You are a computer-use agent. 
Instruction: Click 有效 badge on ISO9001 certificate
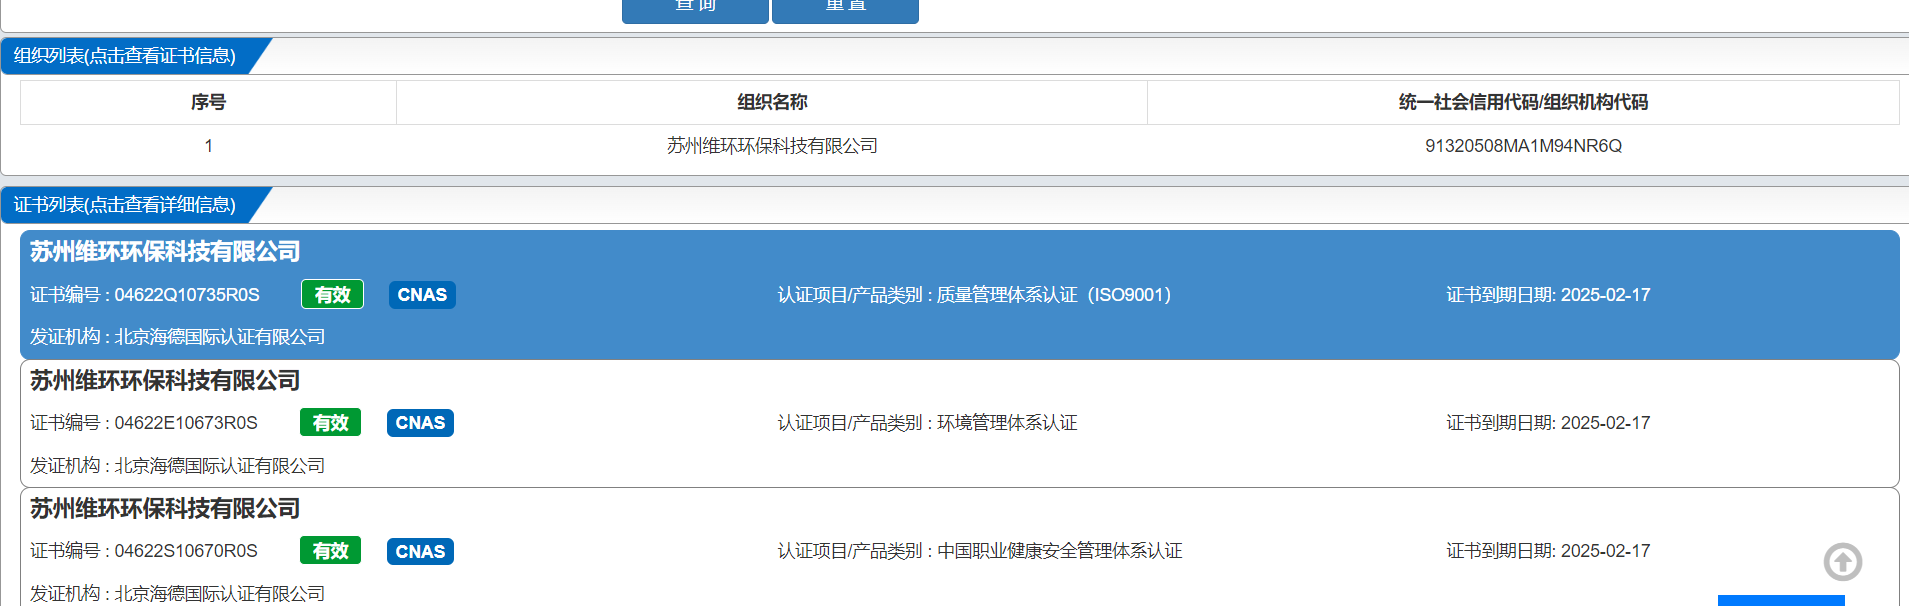point(332,295)
